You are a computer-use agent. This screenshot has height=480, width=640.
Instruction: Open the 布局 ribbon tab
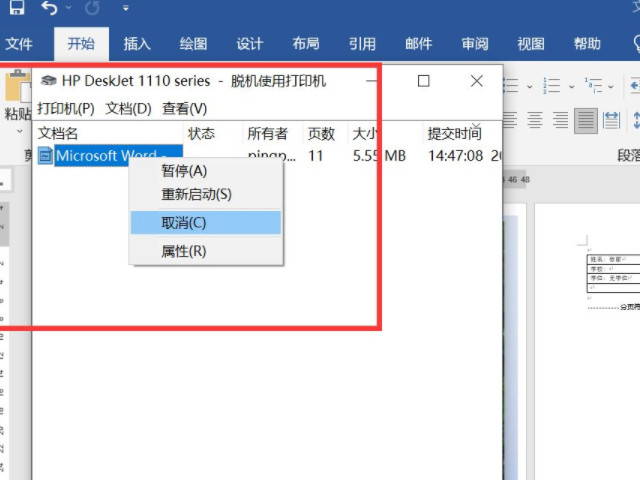306,43
